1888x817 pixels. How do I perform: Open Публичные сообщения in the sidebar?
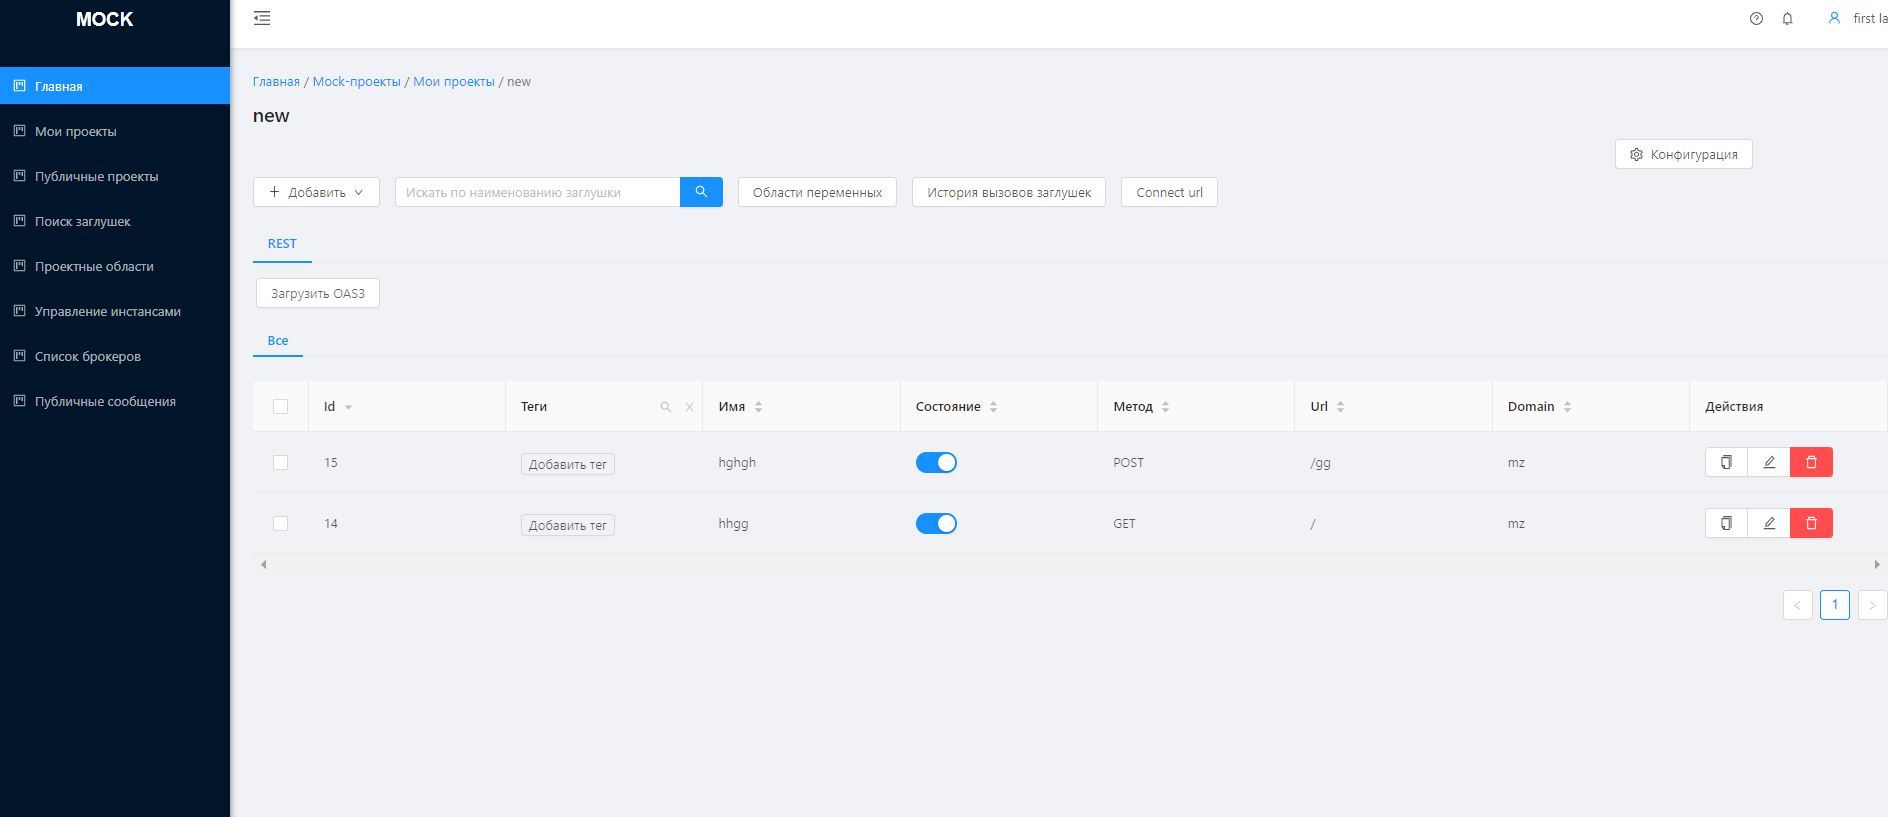tap(115, 401)
